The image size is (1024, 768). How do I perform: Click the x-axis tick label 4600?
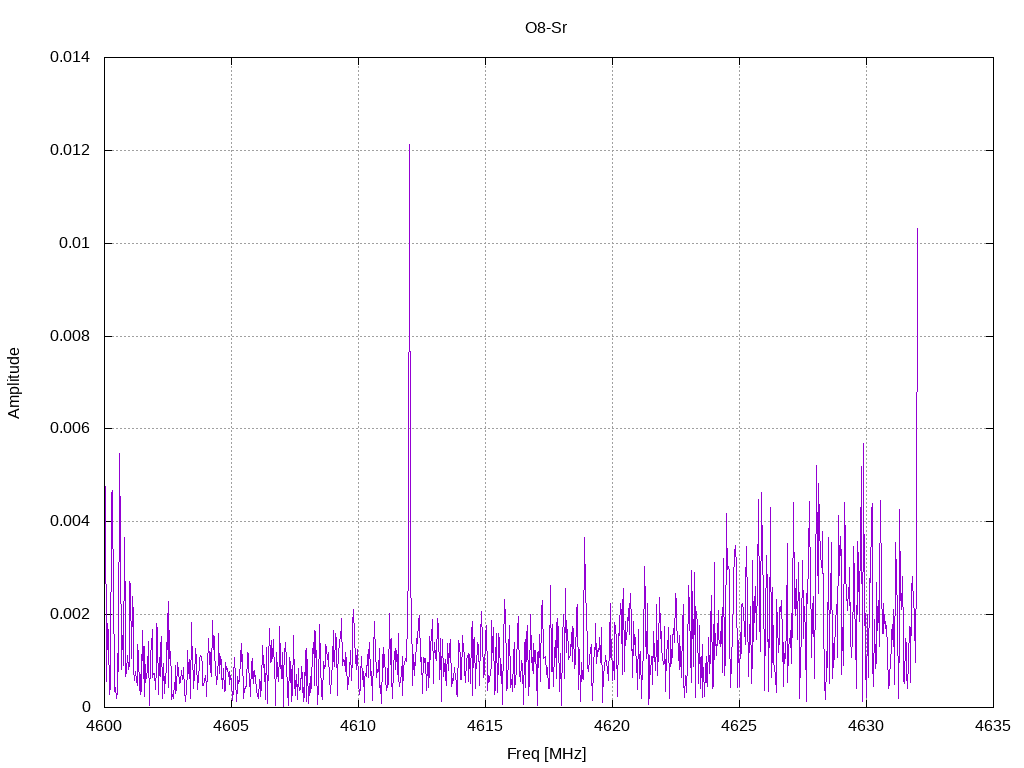pos(104,726)
